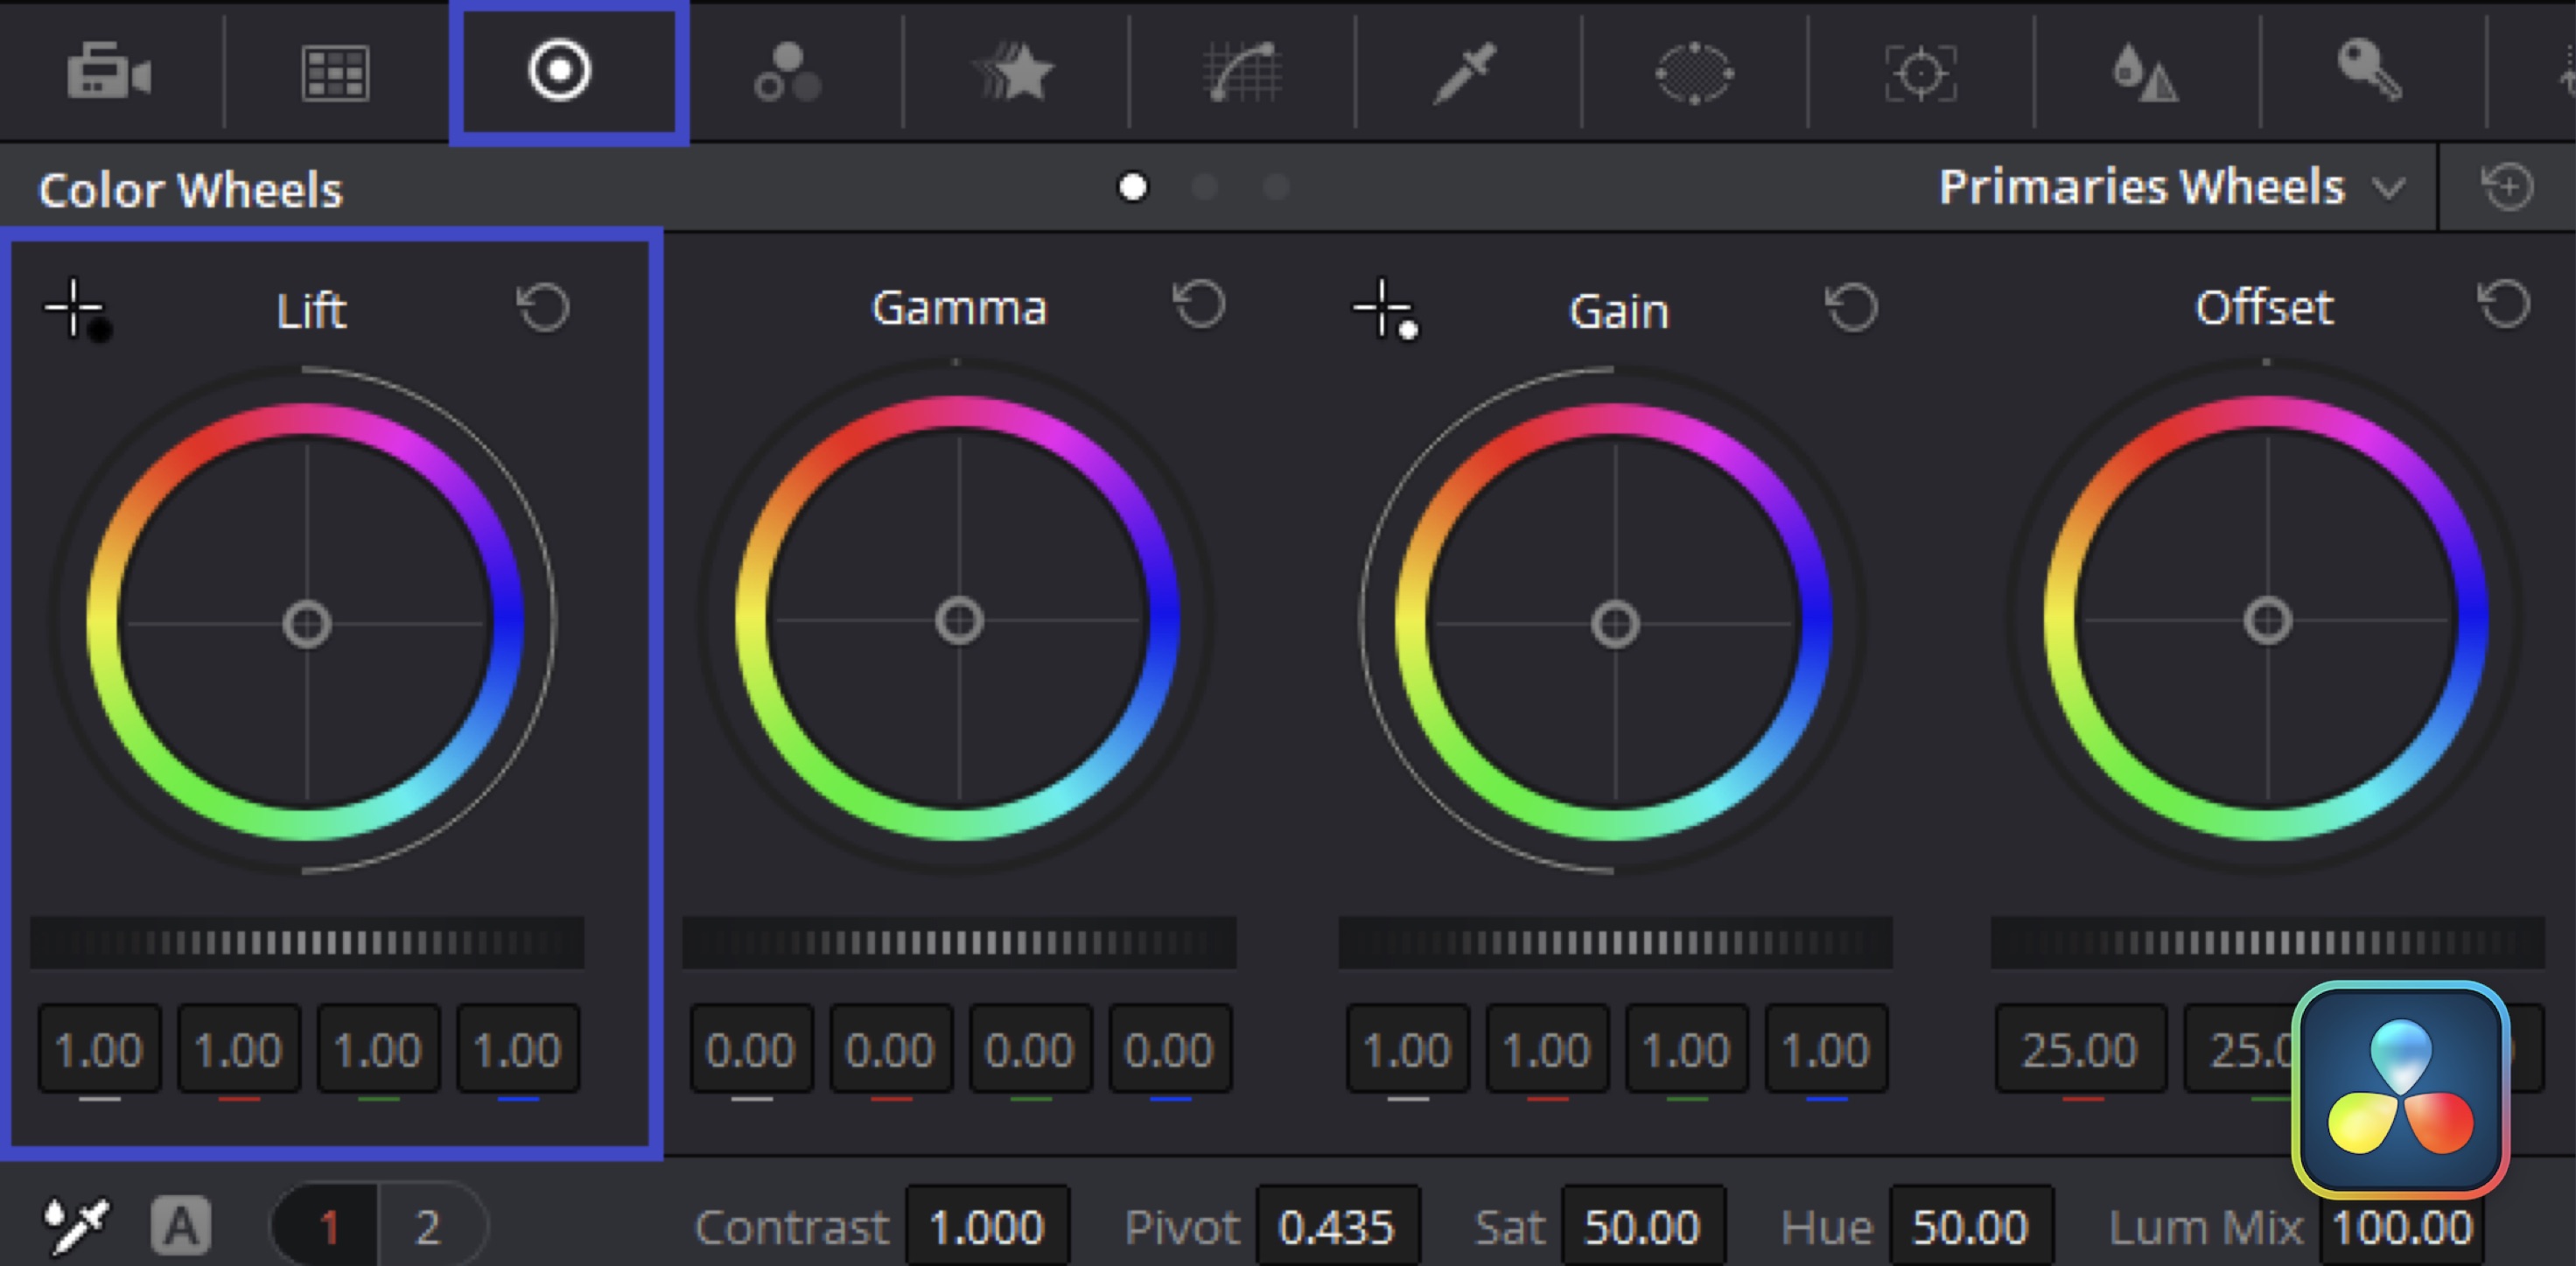This screenshot has width=2576, height=1266.
Task: Open the Power Window palette icon
Action: coord(1694,72)
